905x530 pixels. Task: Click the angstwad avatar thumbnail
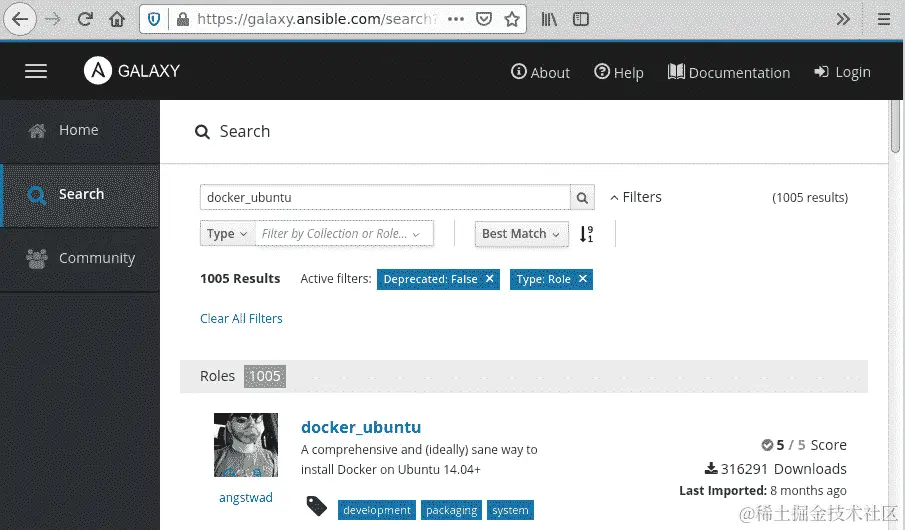coord(246,445)
